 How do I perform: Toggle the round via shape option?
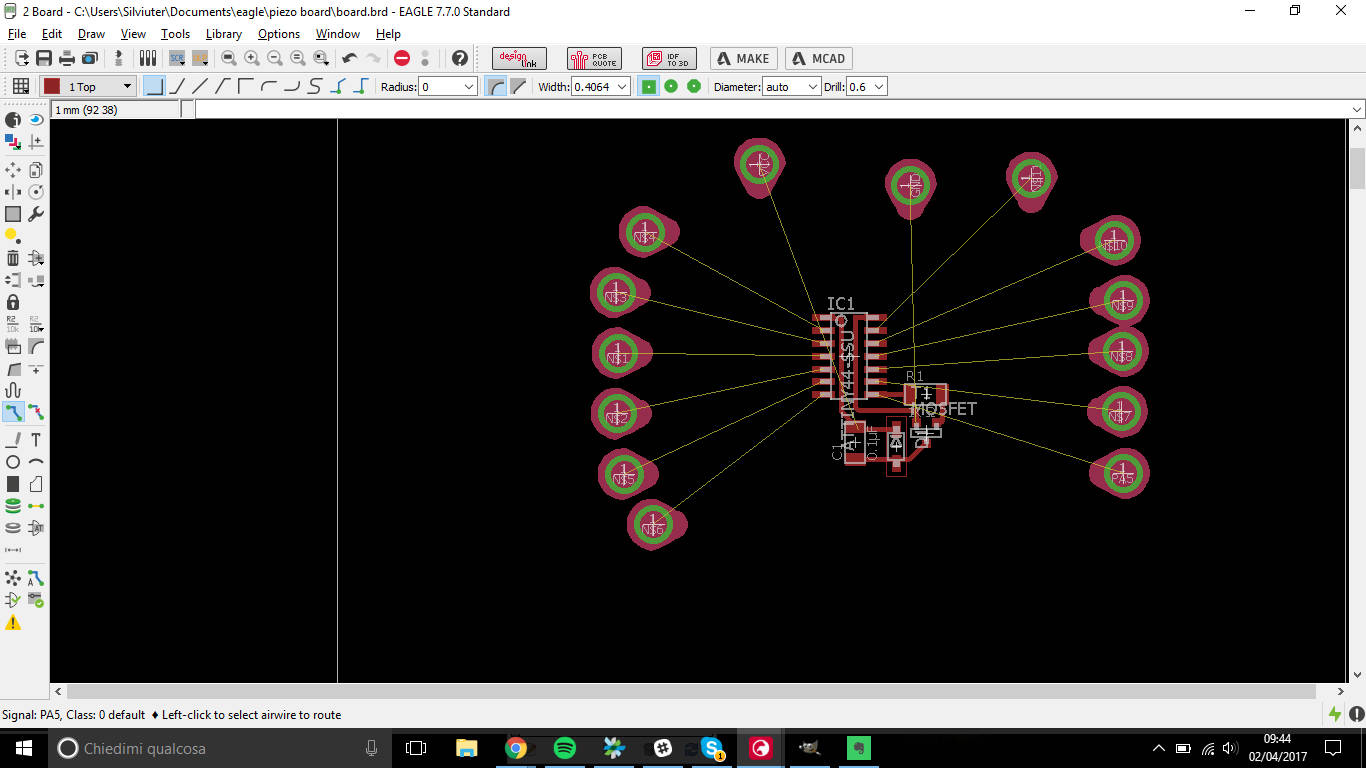[671, 87]
